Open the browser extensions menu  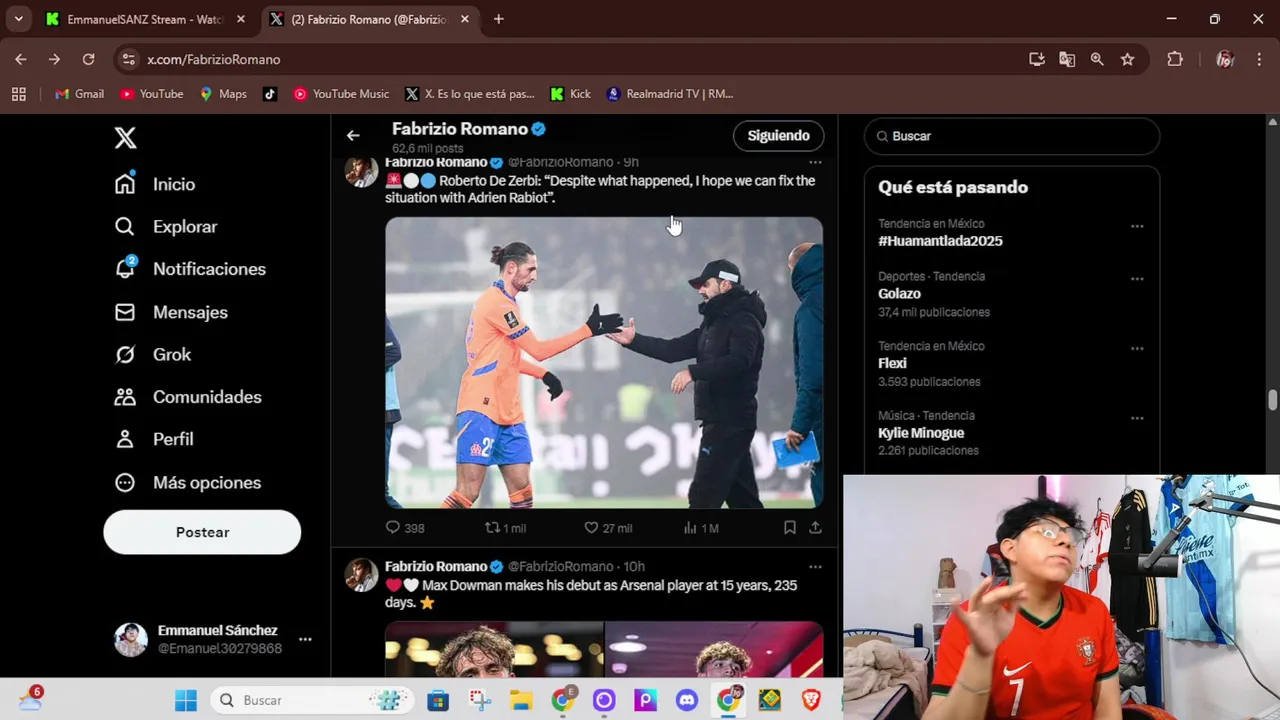(1175, 59)
